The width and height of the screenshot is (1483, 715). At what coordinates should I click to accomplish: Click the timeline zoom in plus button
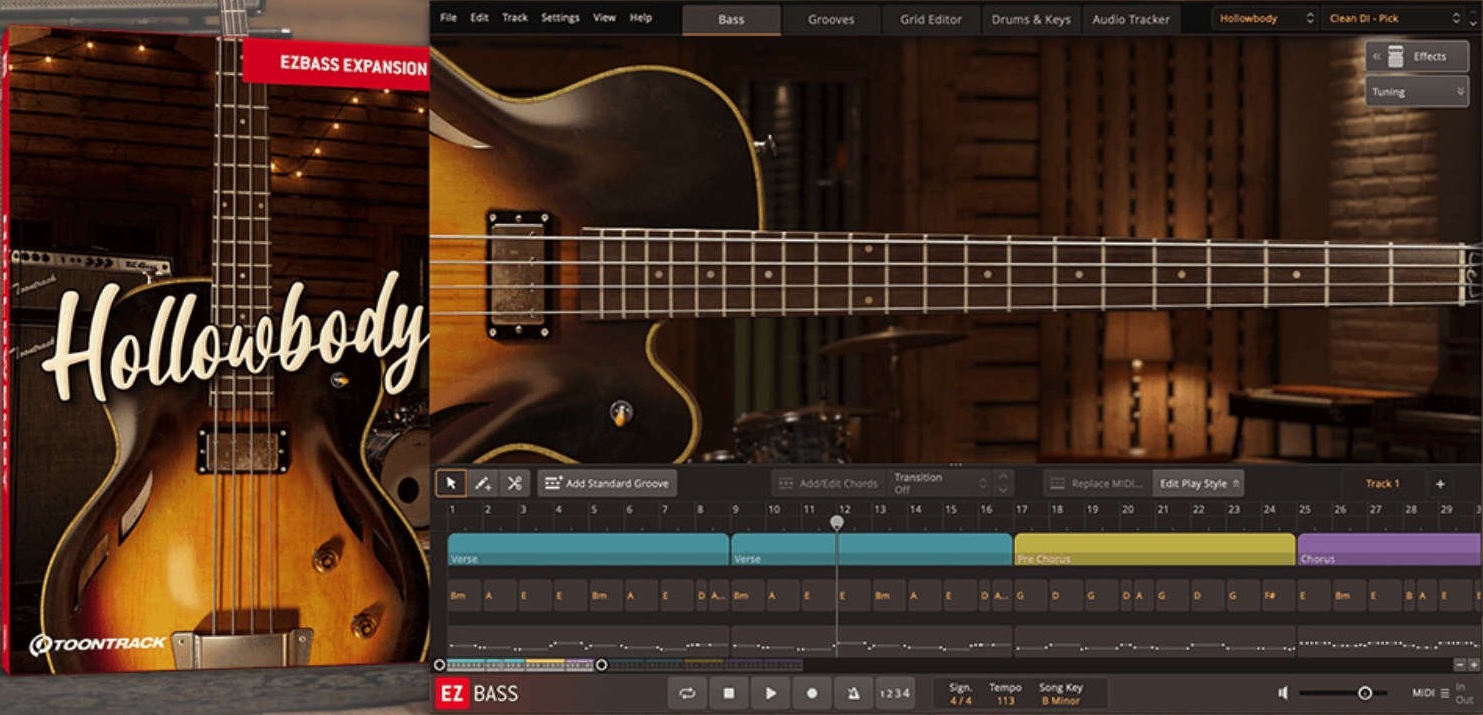click(x=1473, y=665)
